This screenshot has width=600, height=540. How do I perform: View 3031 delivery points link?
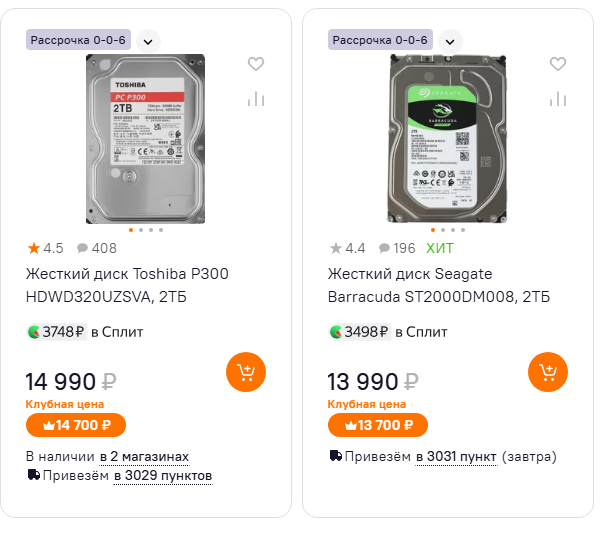[x=456, y=457]
